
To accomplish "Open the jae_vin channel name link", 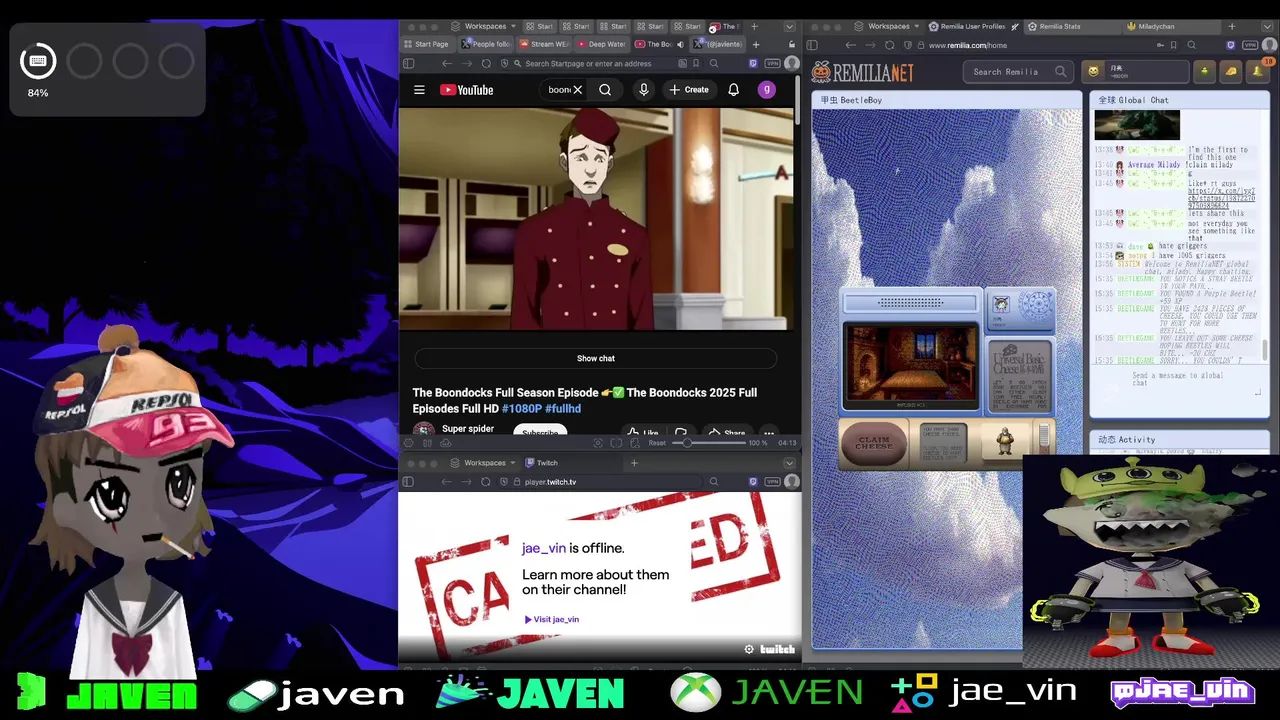I will pos(544,548).
